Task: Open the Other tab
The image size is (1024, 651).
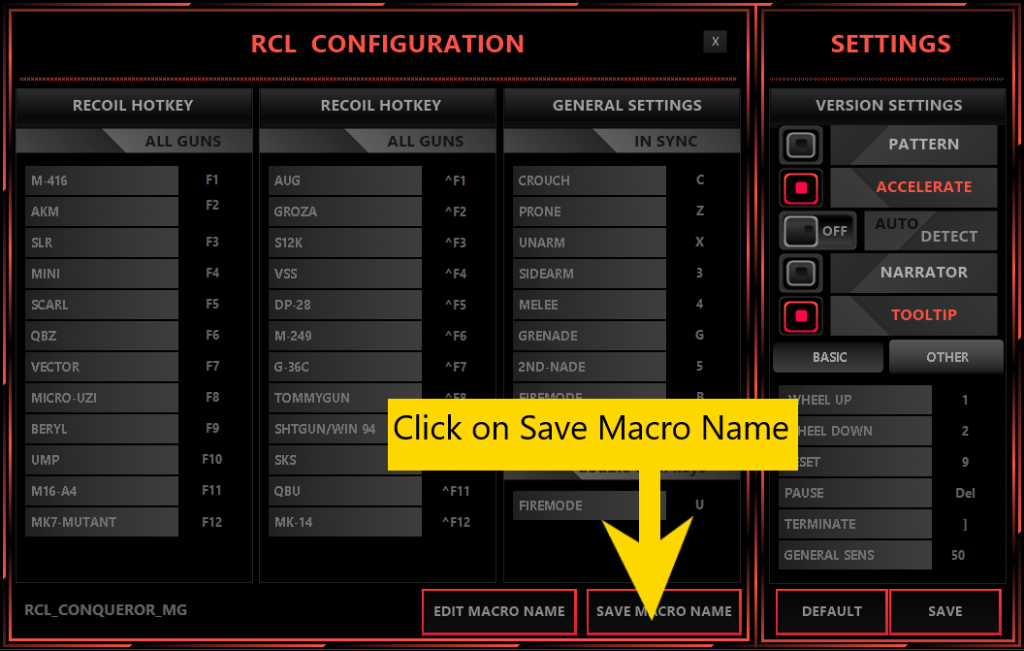Action: pos(946,357)
